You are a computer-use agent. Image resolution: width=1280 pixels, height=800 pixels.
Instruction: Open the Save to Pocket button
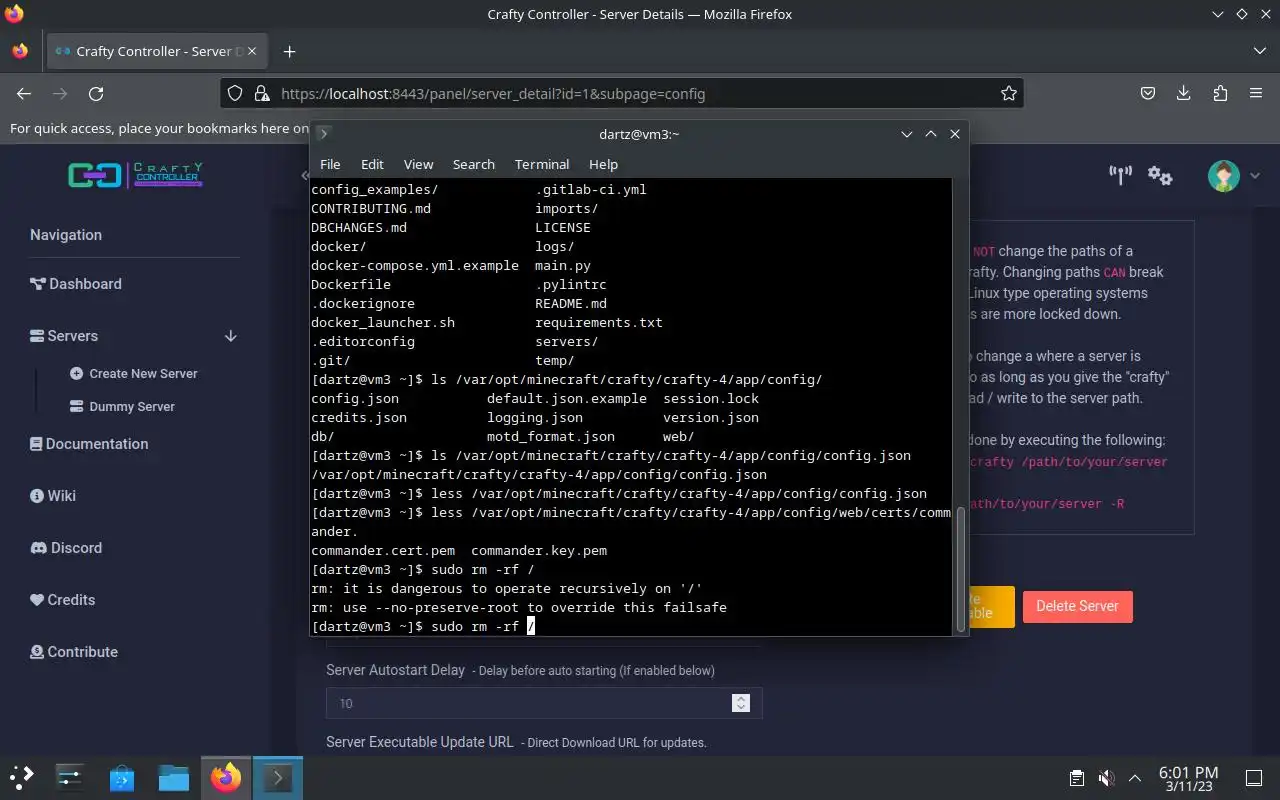pyautogui.click(x=1148, y=93)
